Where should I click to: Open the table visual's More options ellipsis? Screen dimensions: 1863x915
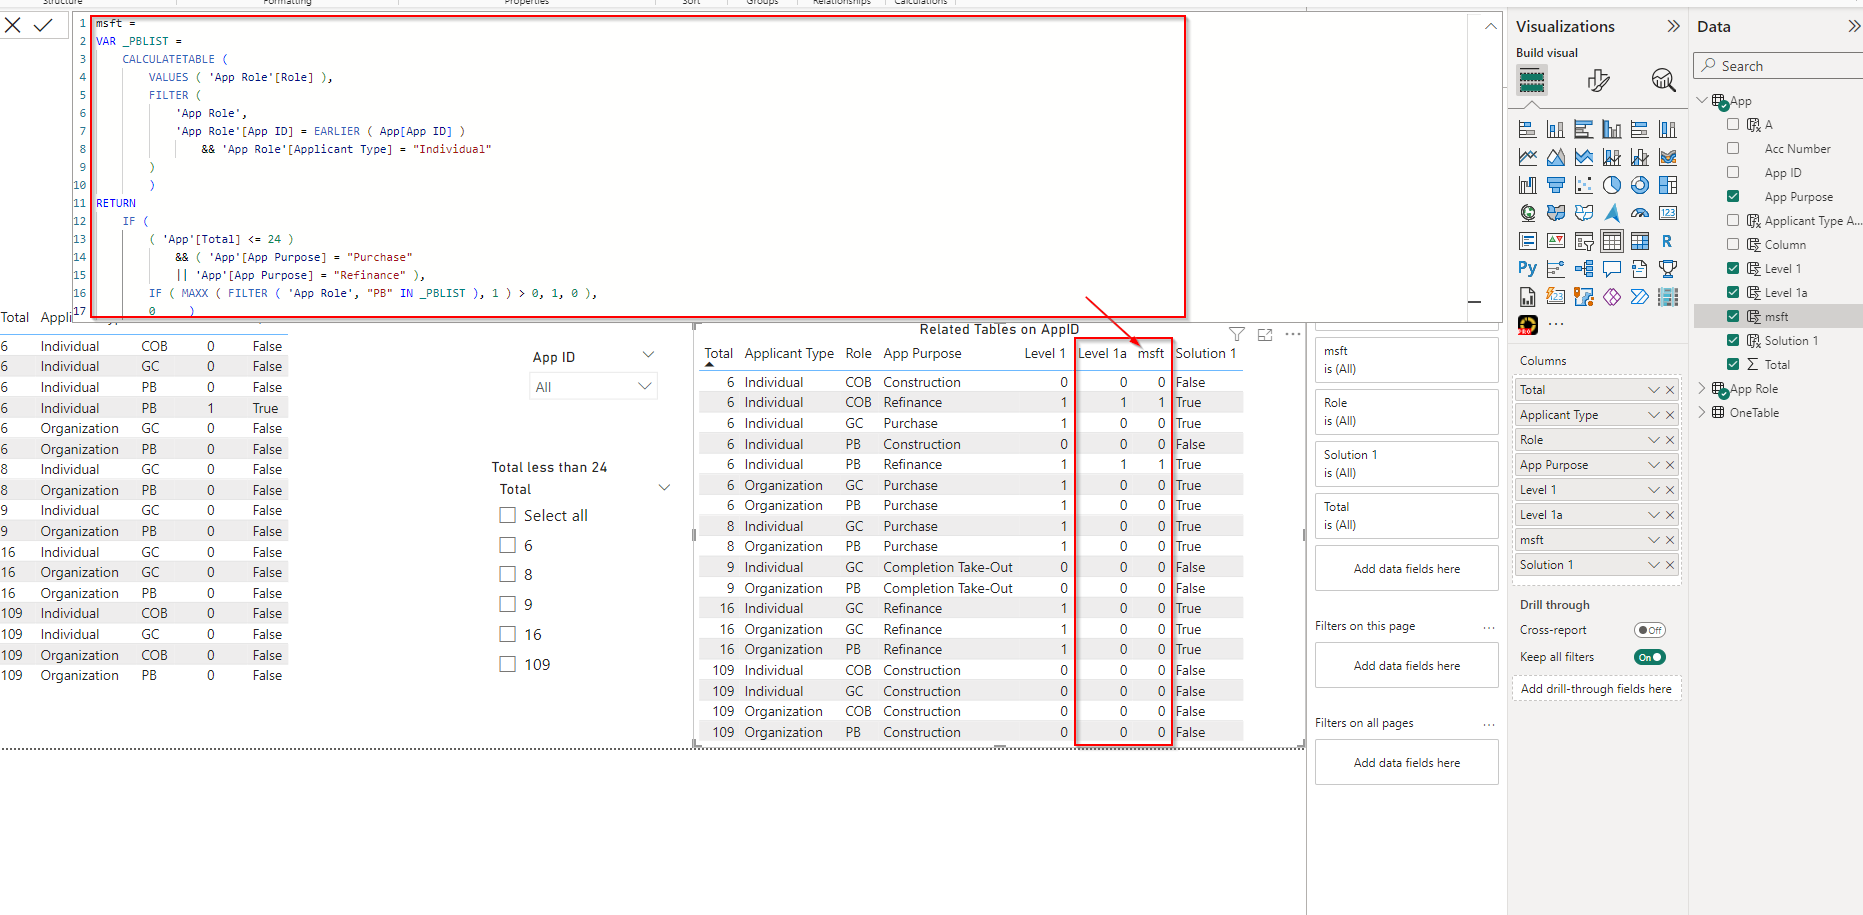pyautogui.click(x=1293, y=335)
